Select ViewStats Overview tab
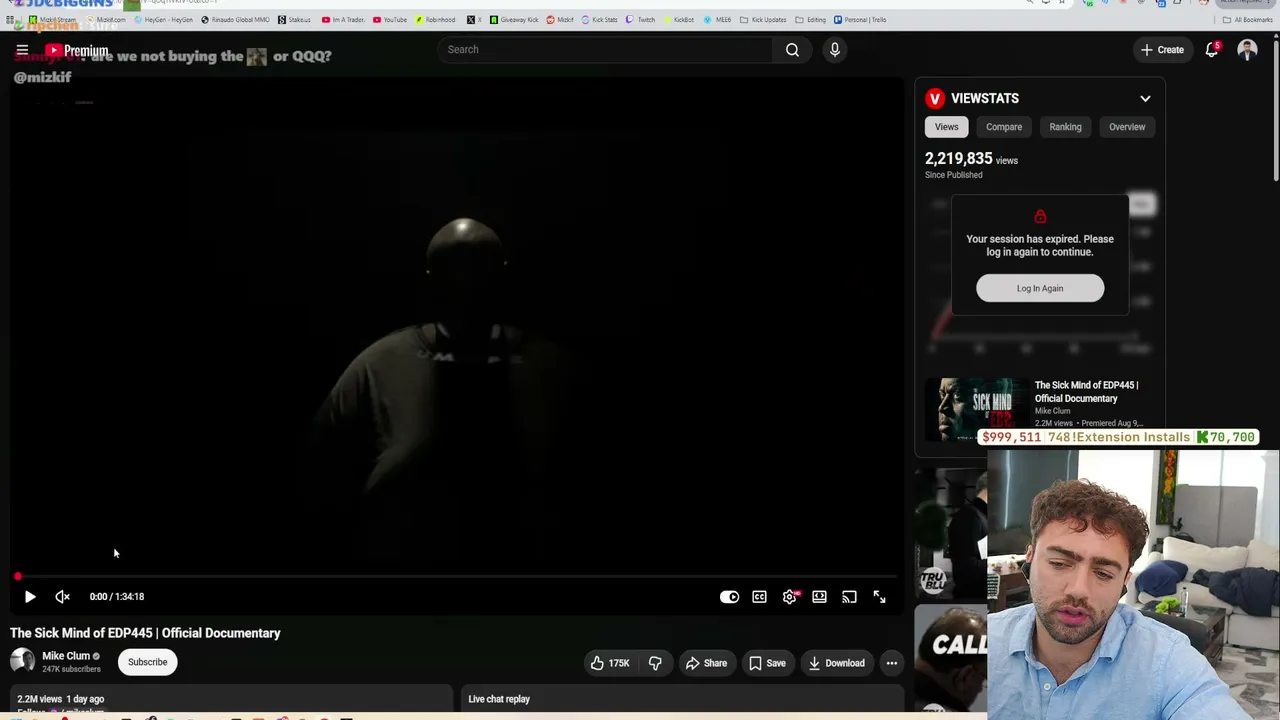Viewport: 1280px width, 720px height. [x=1127, y=127]
